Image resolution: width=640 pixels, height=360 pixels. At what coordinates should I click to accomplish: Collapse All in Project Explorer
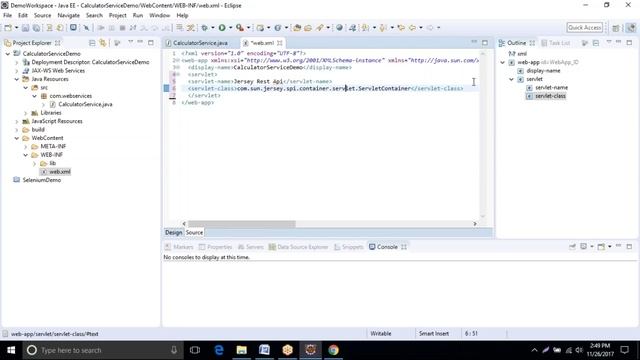tap(92, 42)
